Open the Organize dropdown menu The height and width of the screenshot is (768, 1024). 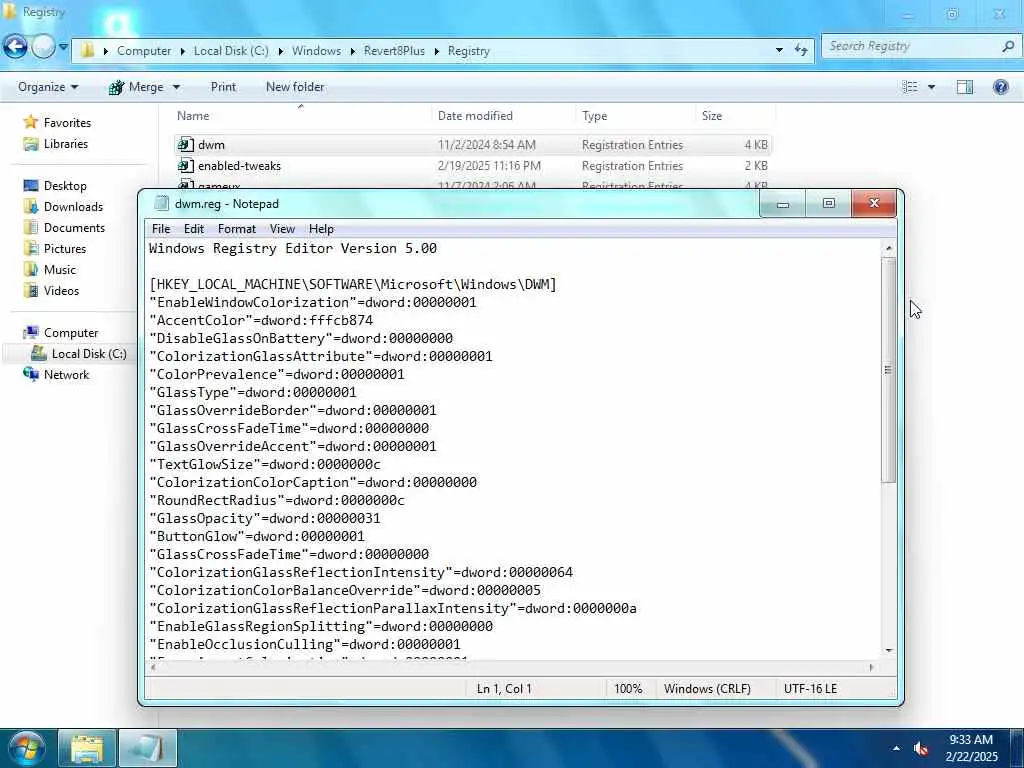pyautogui.click(x=48, y=87)
